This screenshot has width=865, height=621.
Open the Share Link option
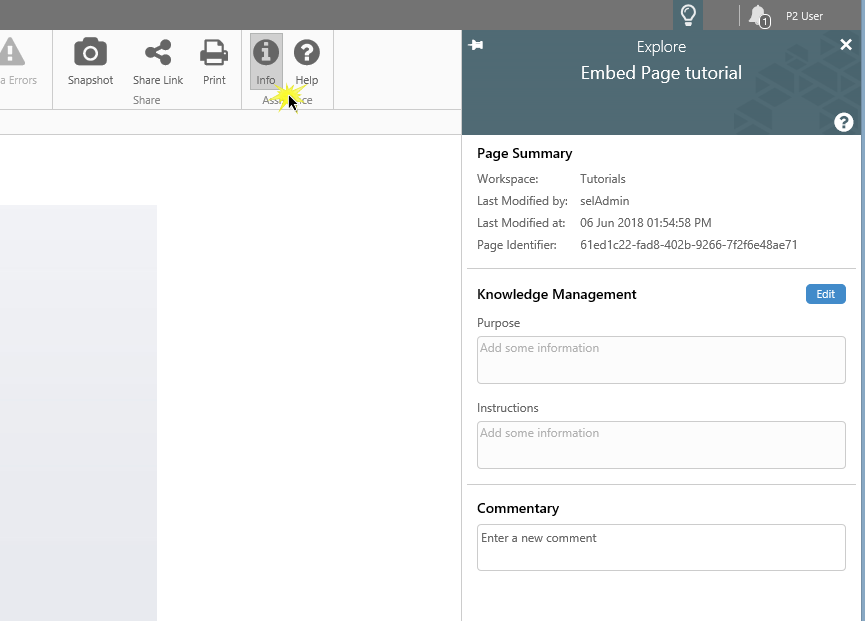click(158, 54)
